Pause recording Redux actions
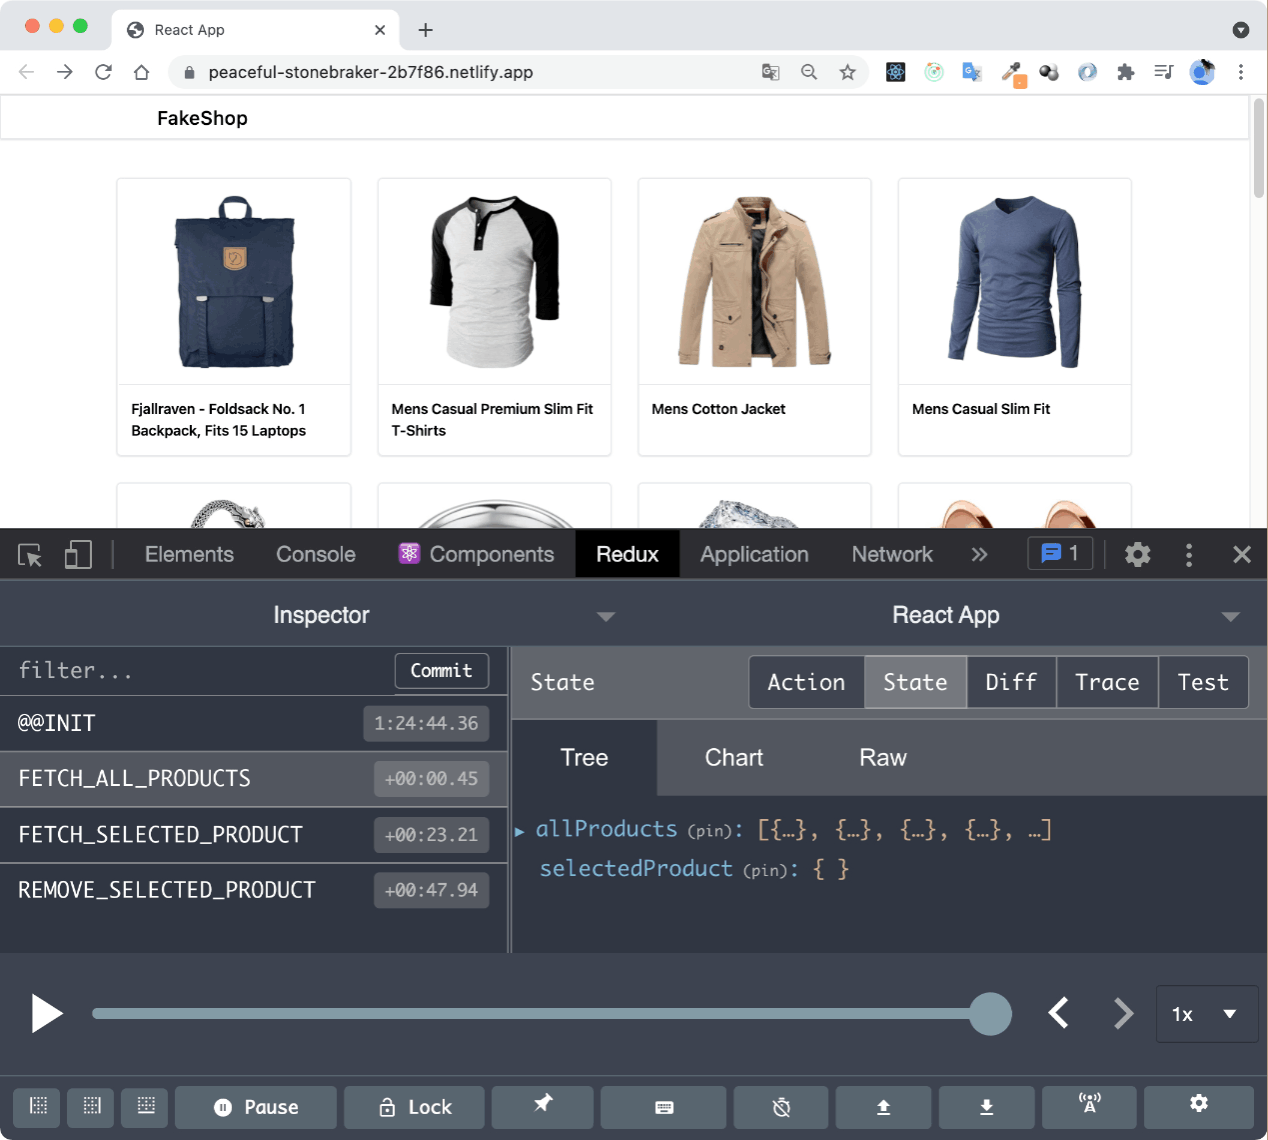 point(256,1107)
